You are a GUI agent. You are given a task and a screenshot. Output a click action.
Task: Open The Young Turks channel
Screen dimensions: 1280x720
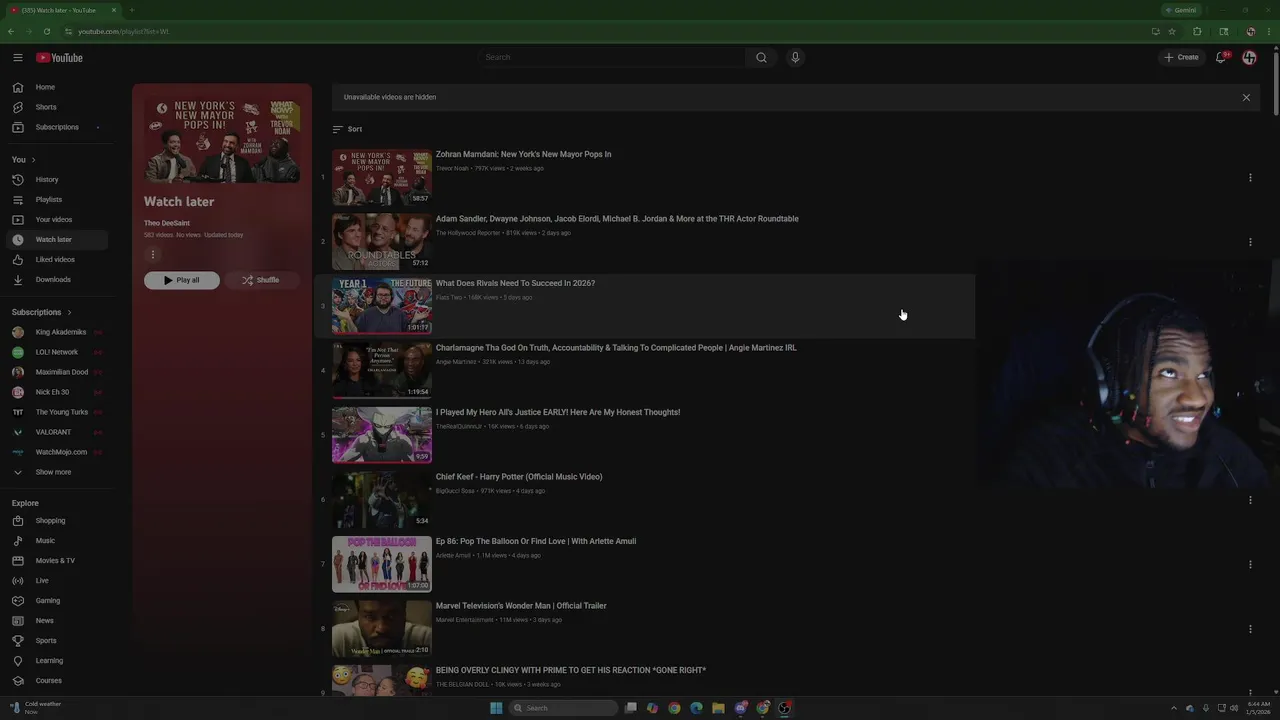click(x=61, y=412)
